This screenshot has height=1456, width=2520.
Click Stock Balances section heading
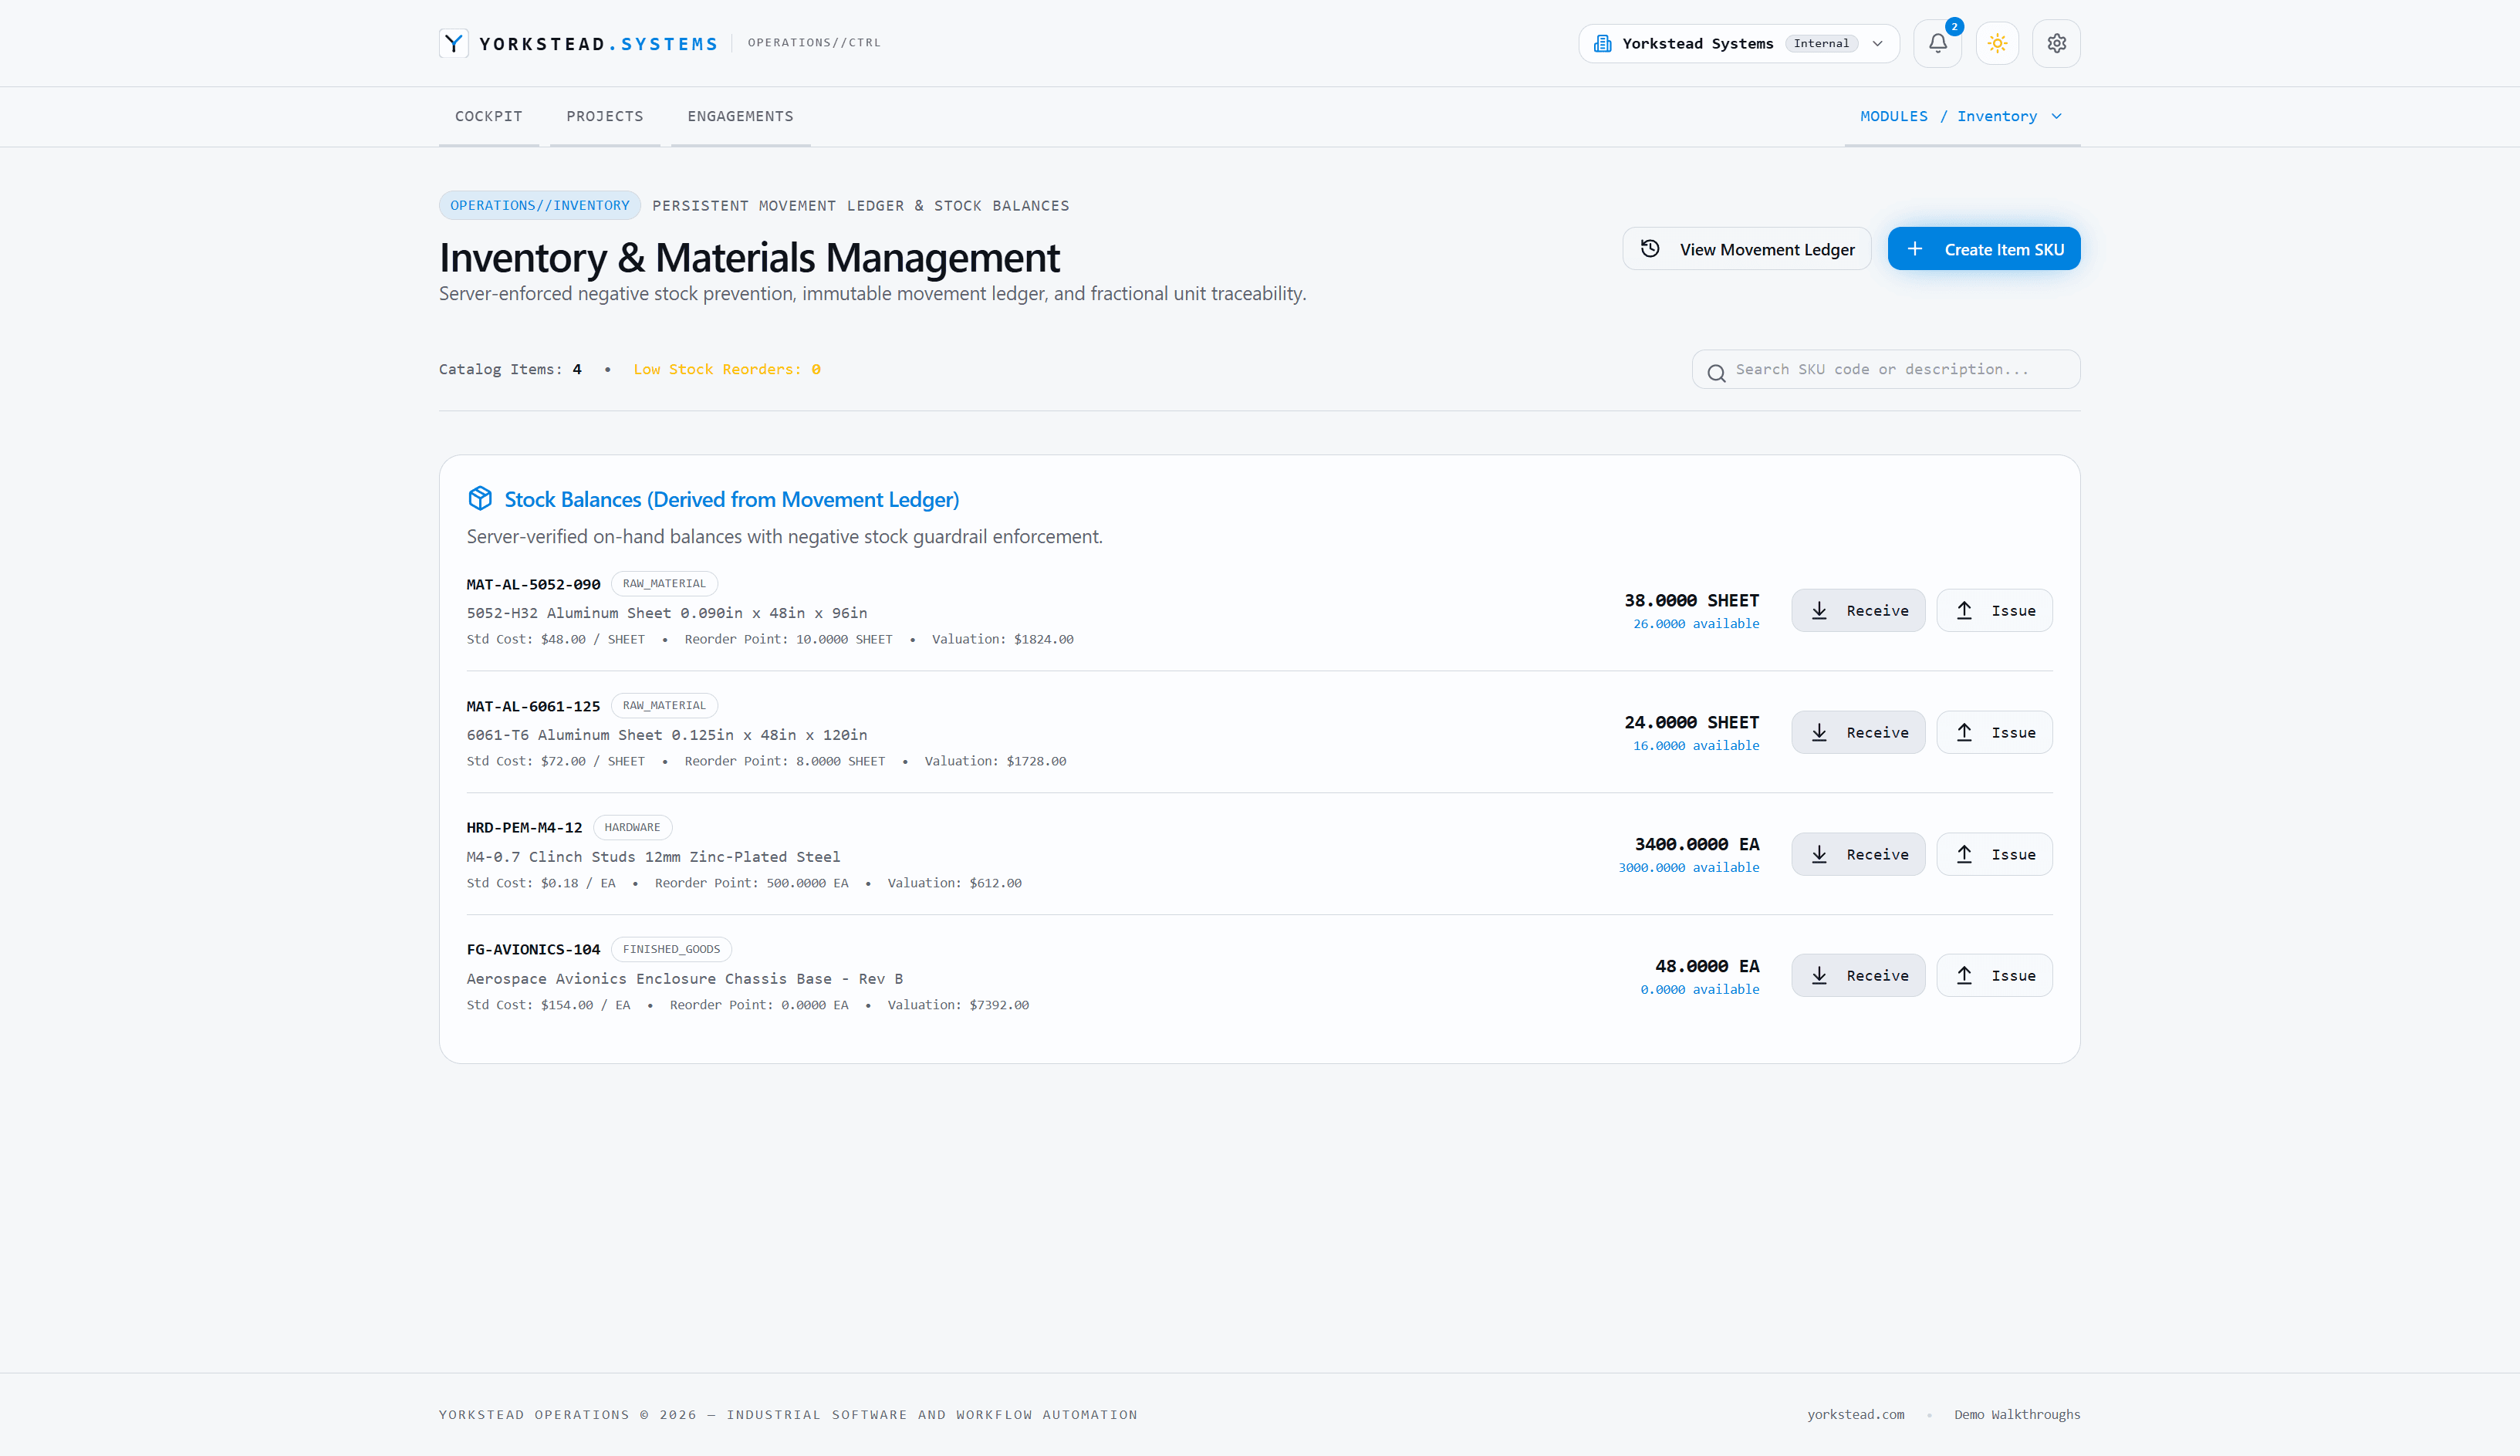731,499
